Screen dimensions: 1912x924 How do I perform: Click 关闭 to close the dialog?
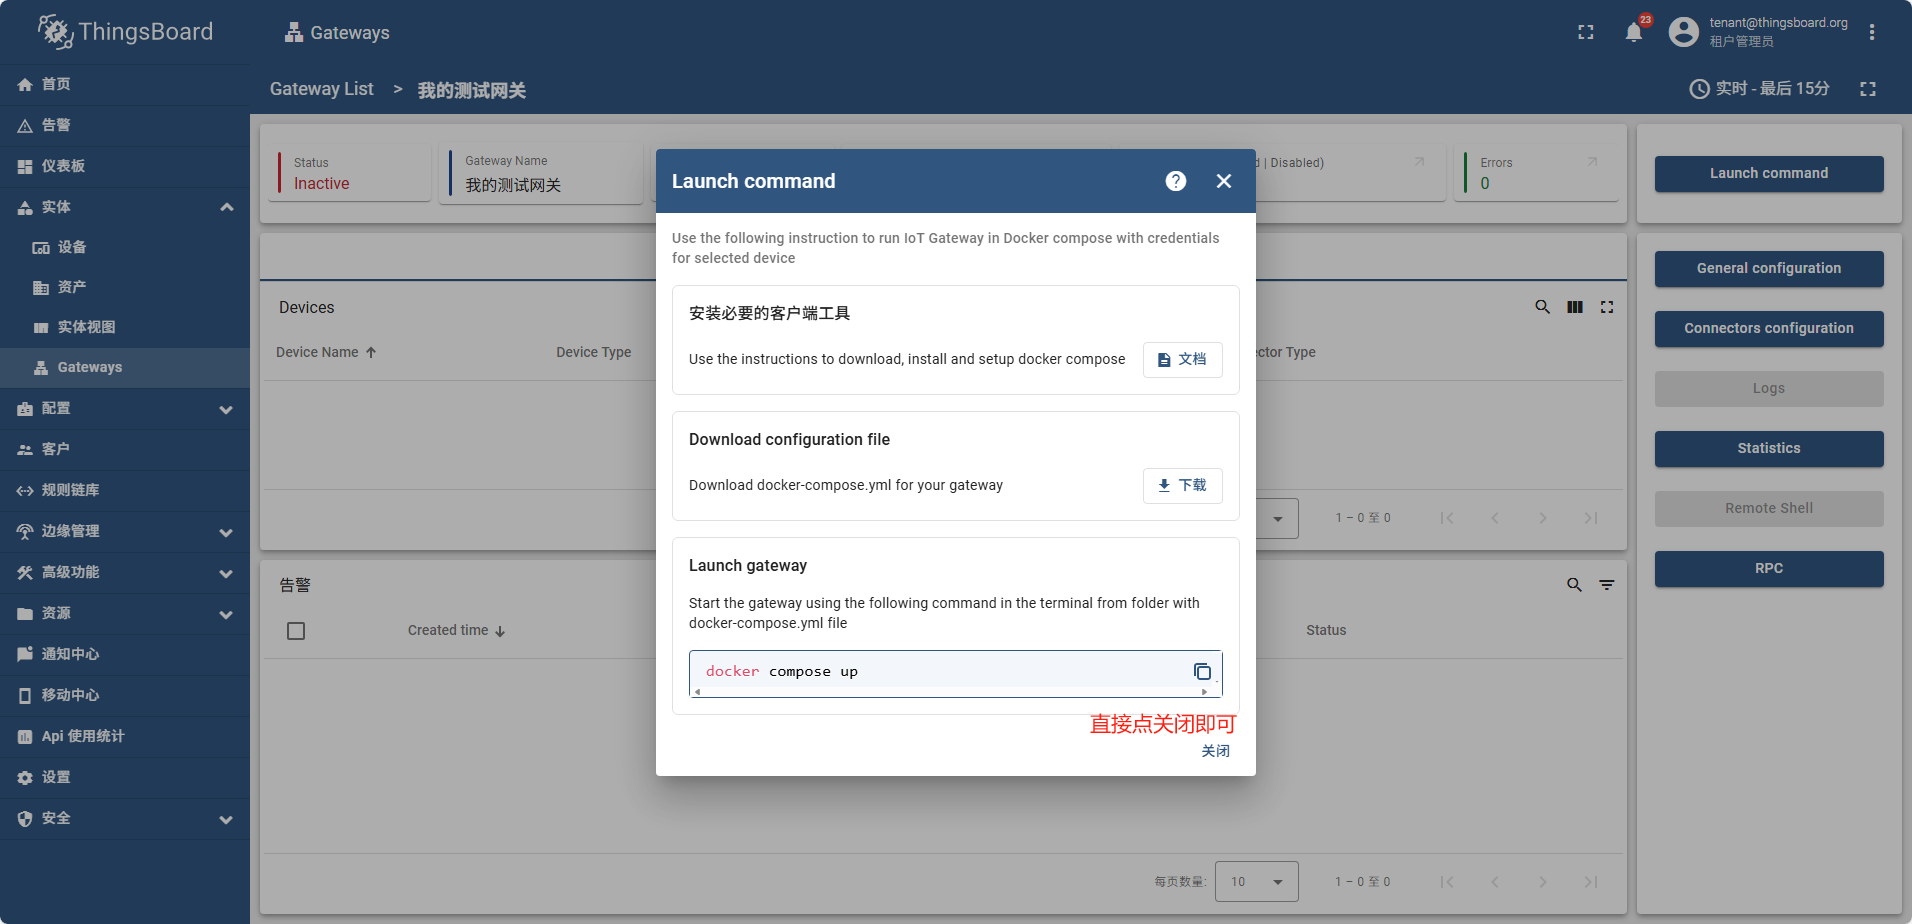1215,751
